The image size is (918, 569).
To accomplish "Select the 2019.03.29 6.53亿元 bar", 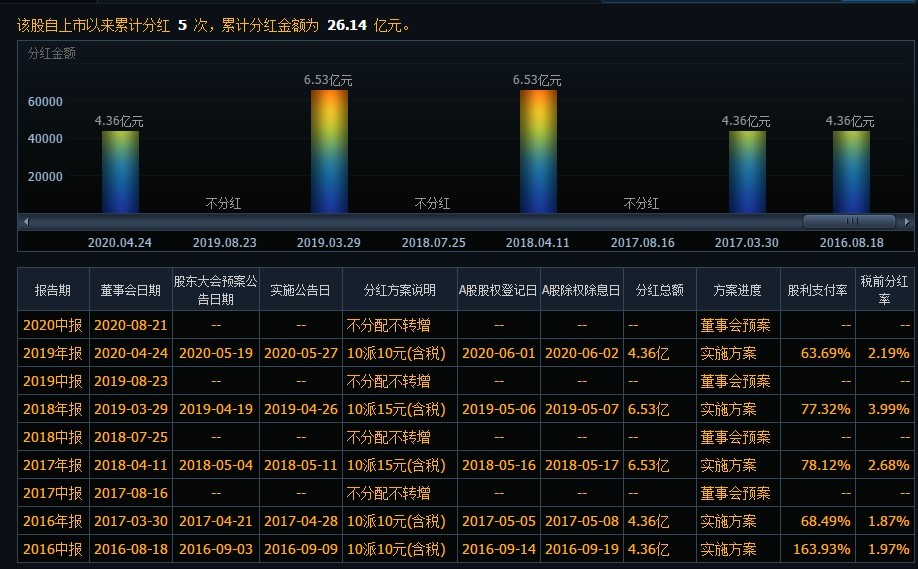I will 329,152.
